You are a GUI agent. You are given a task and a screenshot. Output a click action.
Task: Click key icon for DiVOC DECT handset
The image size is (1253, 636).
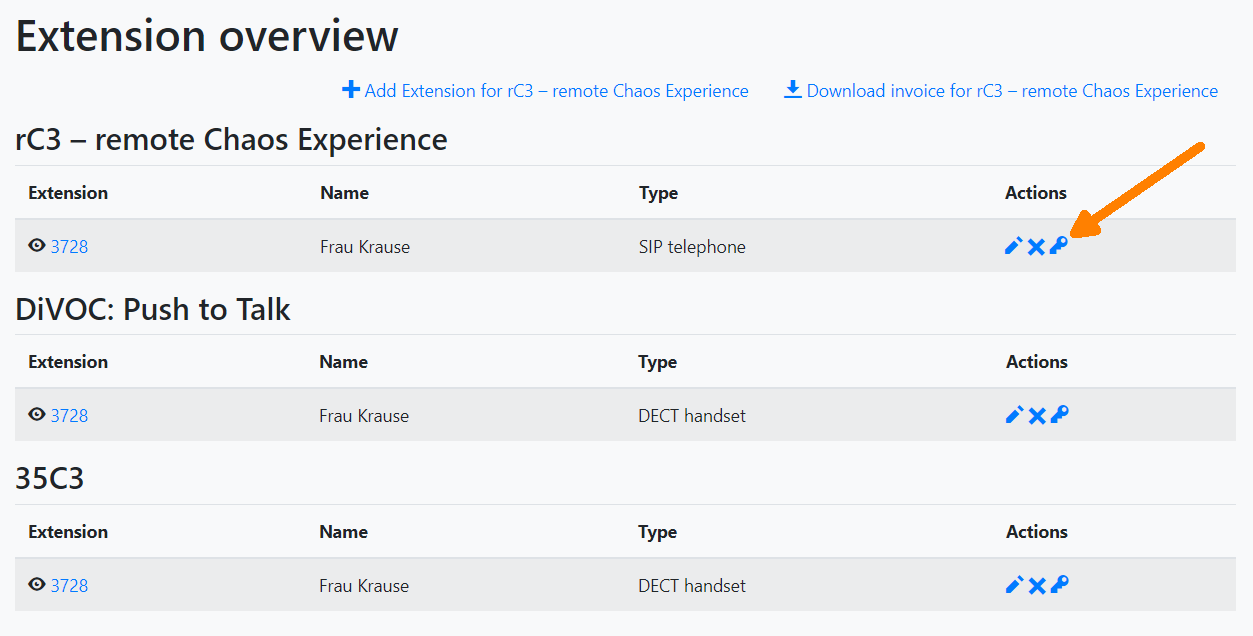pos(1060,415)
